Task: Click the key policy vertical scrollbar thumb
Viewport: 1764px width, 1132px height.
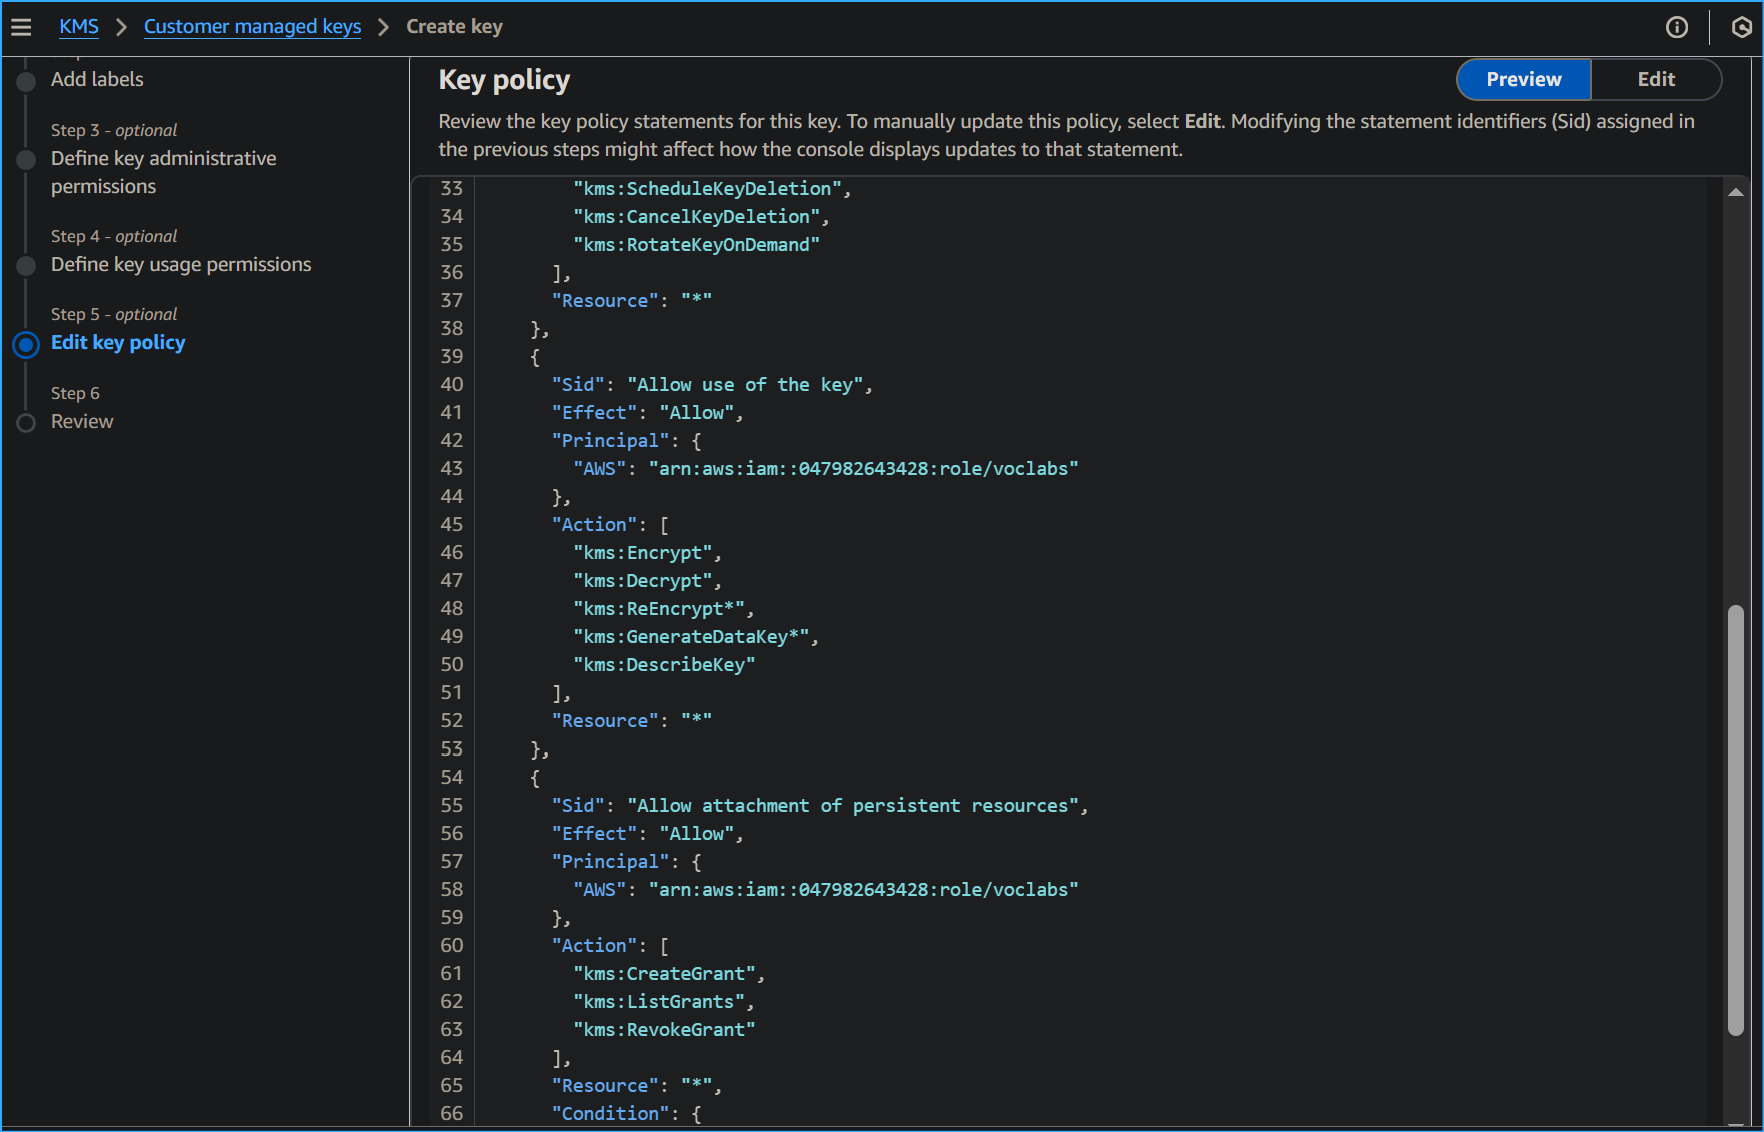Action: [1736, 820]
